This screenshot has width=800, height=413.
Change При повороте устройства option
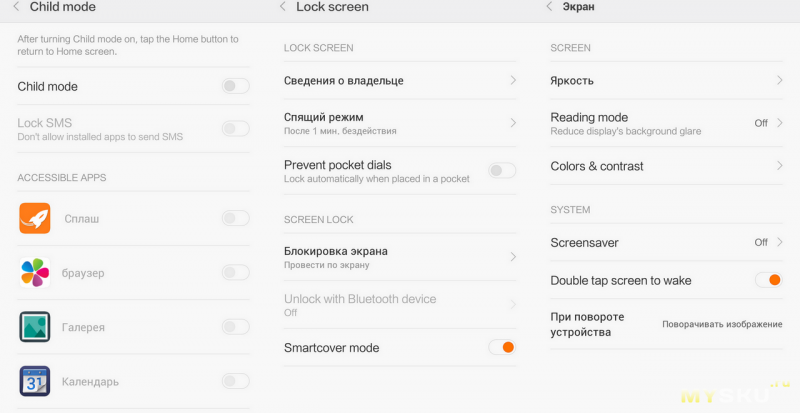(x=666, y=324)
